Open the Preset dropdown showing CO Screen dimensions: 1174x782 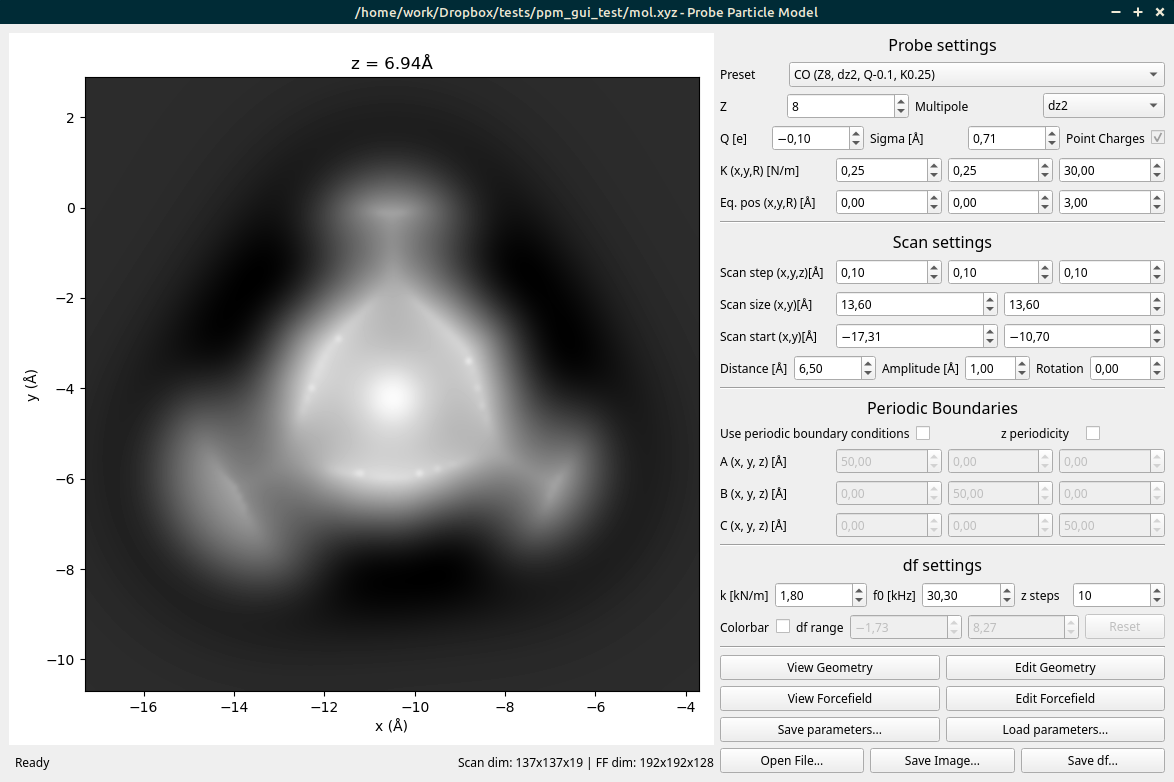point(976,74)
